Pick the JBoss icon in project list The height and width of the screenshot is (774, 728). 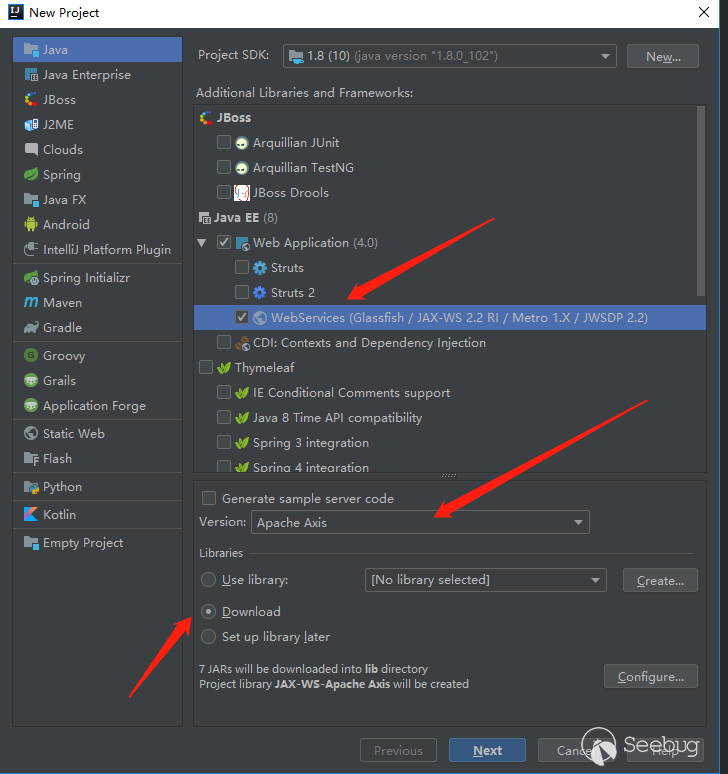31,99
